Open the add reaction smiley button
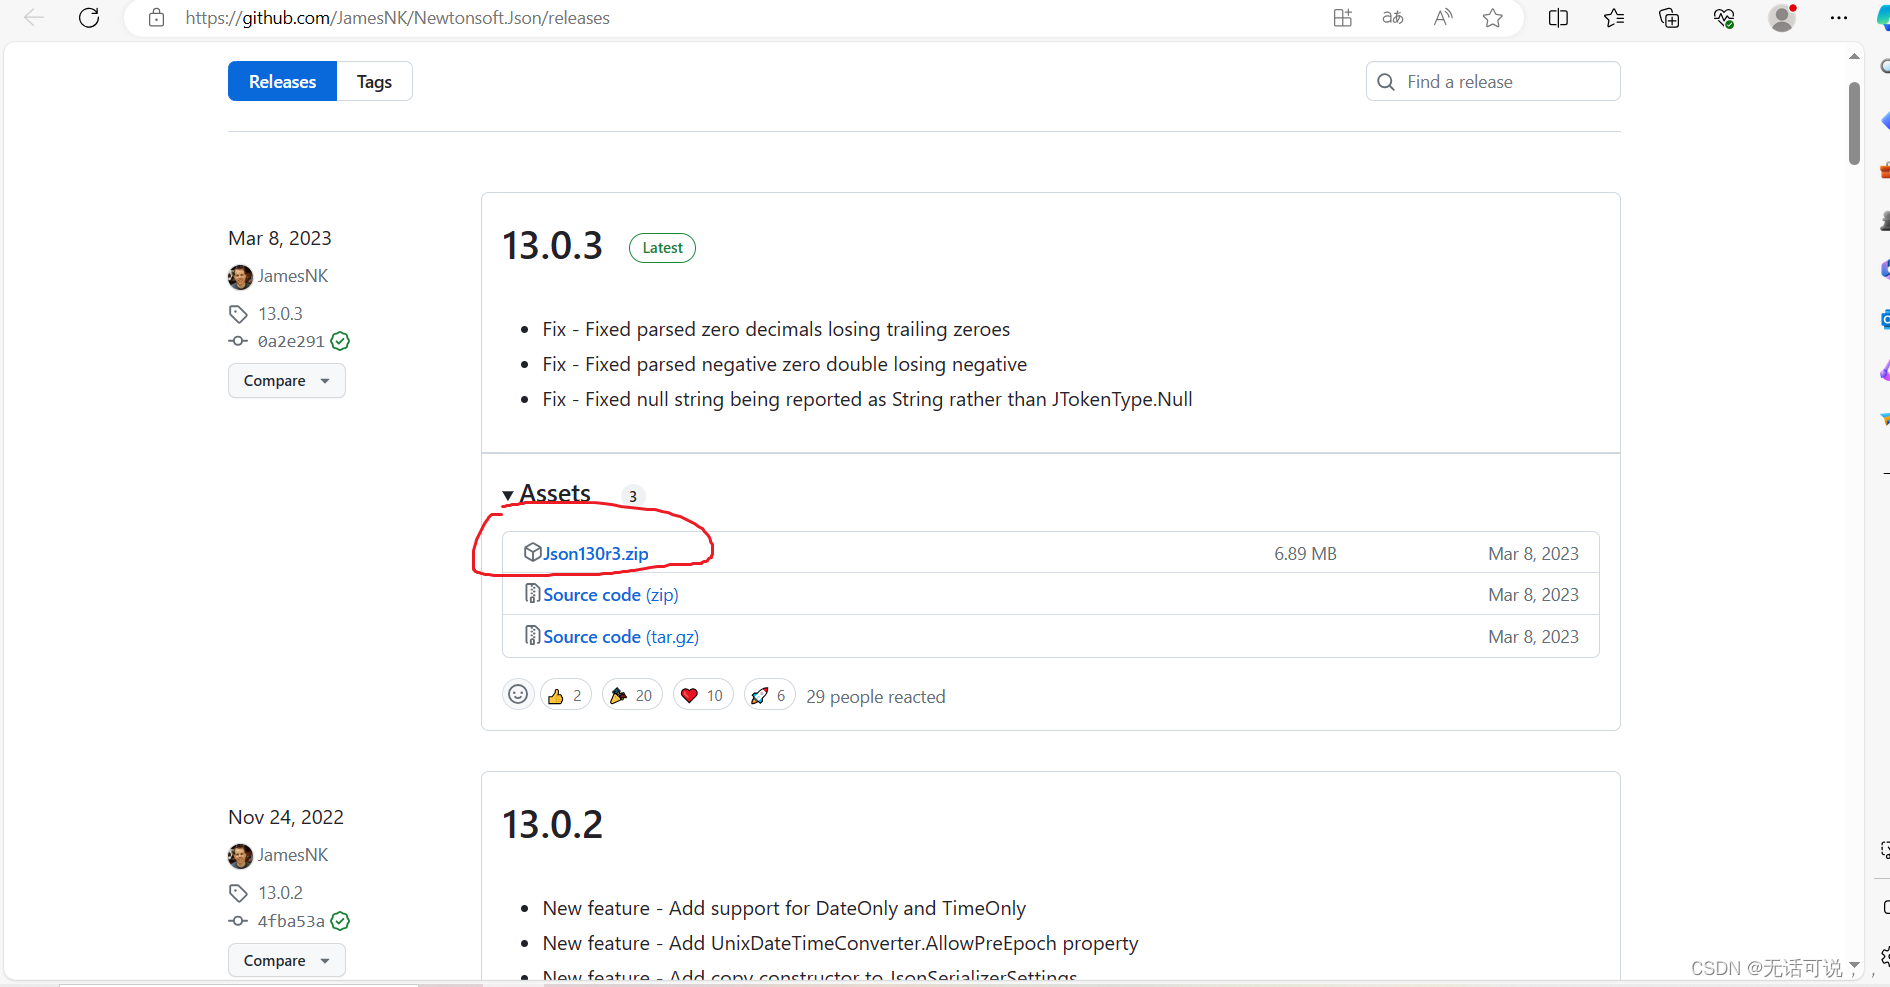 click(x=518, y=694)
